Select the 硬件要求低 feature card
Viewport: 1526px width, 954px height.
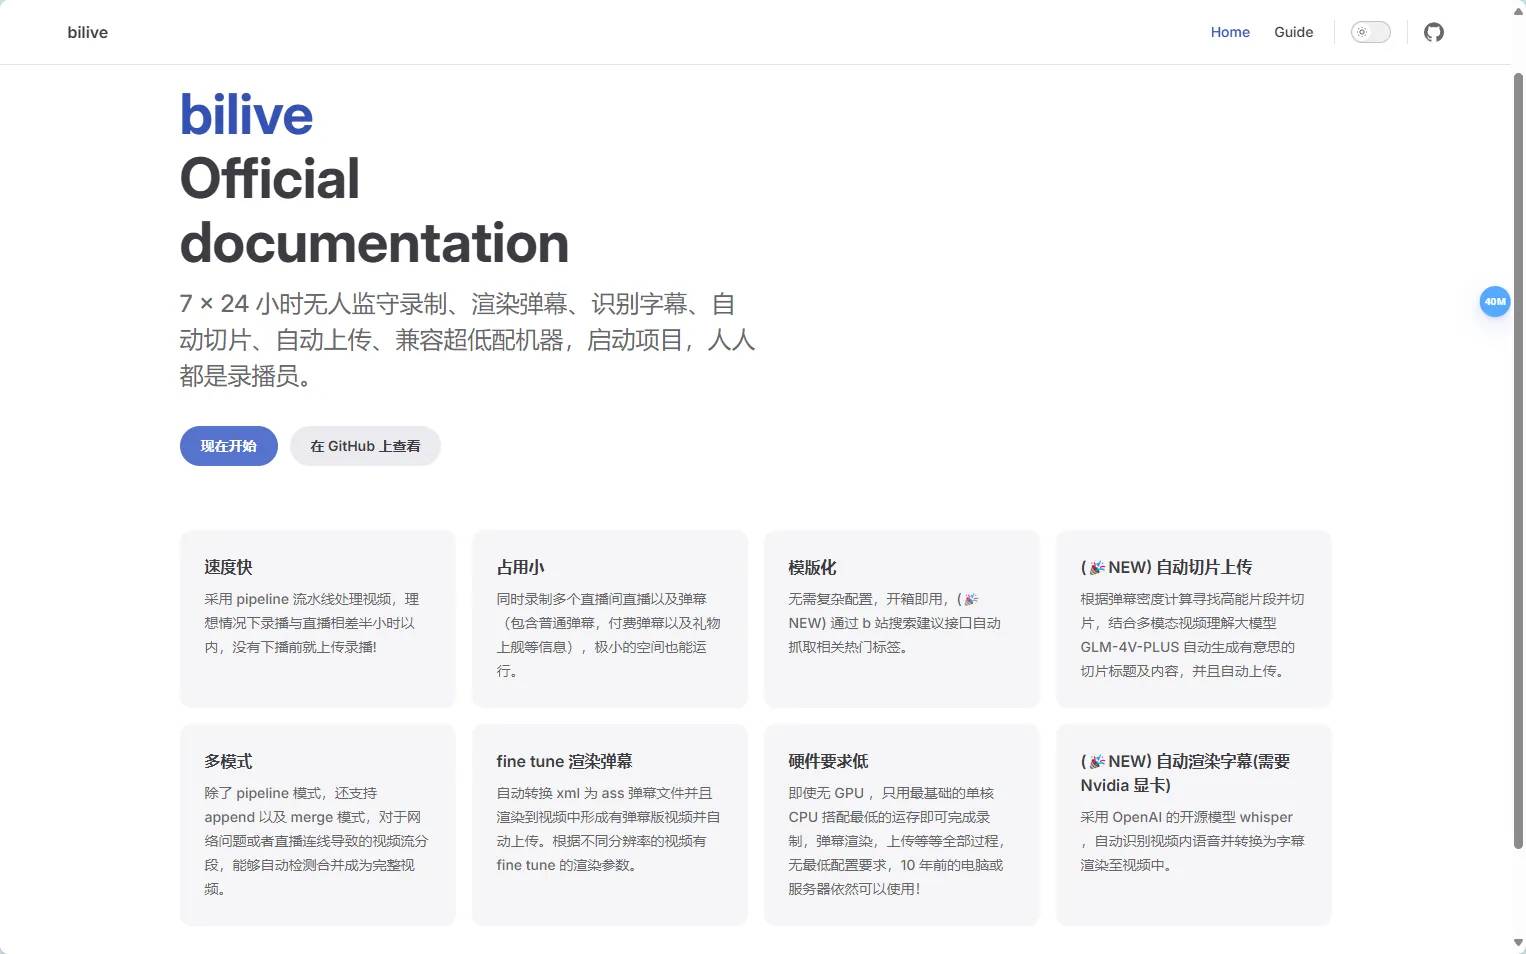click(x=901, y=824)
